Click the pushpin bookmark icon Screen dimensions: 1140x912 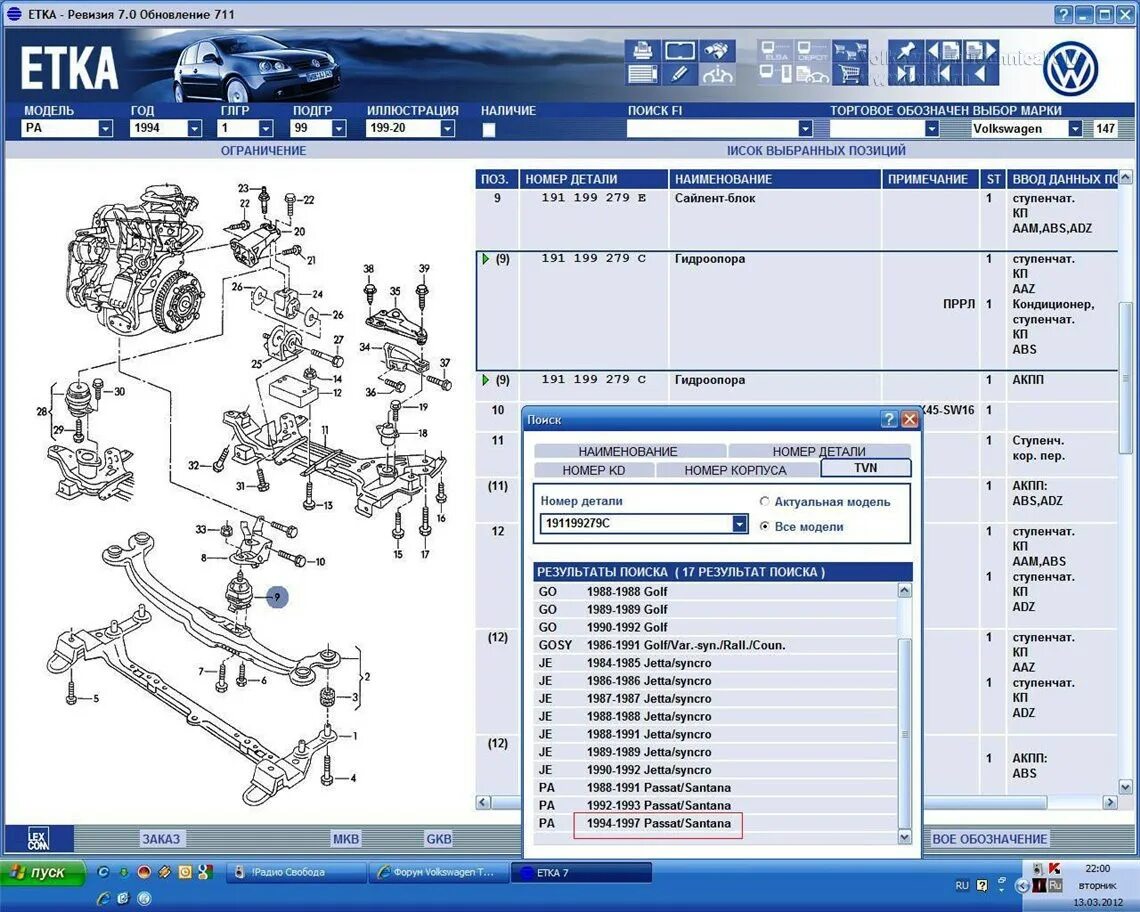(906, 52)
